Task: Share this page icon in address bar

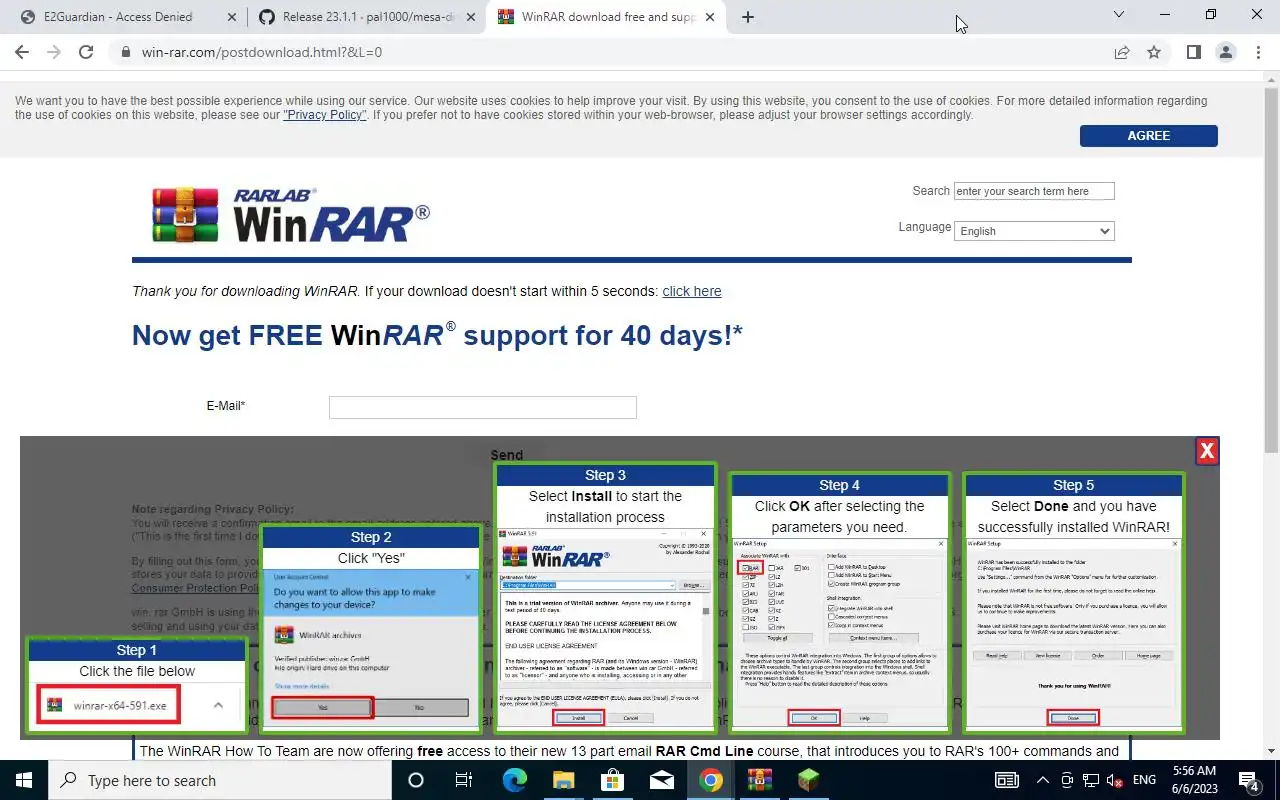Action: (x=1122, y=52)
